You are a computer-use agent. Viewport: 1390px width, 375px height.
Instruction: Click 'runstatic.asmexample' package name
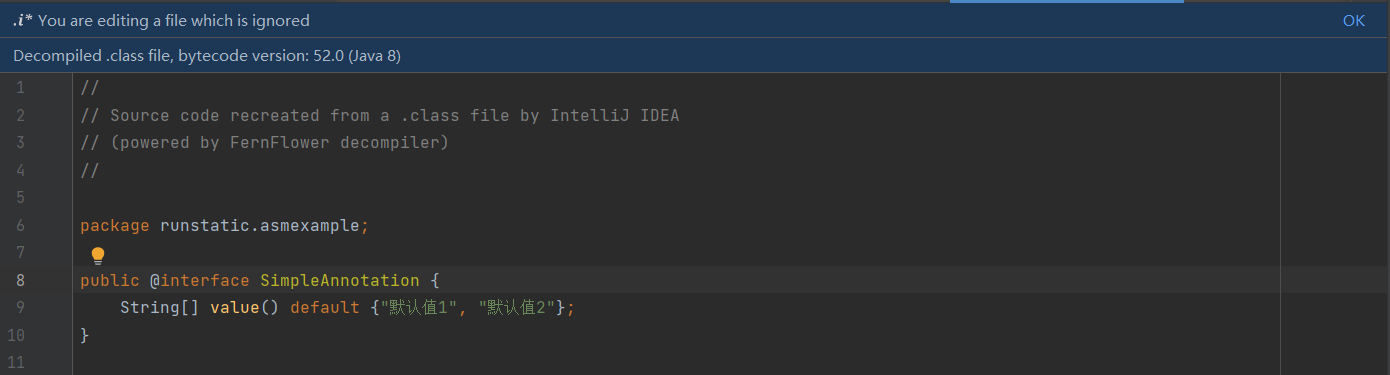point(260,226)
